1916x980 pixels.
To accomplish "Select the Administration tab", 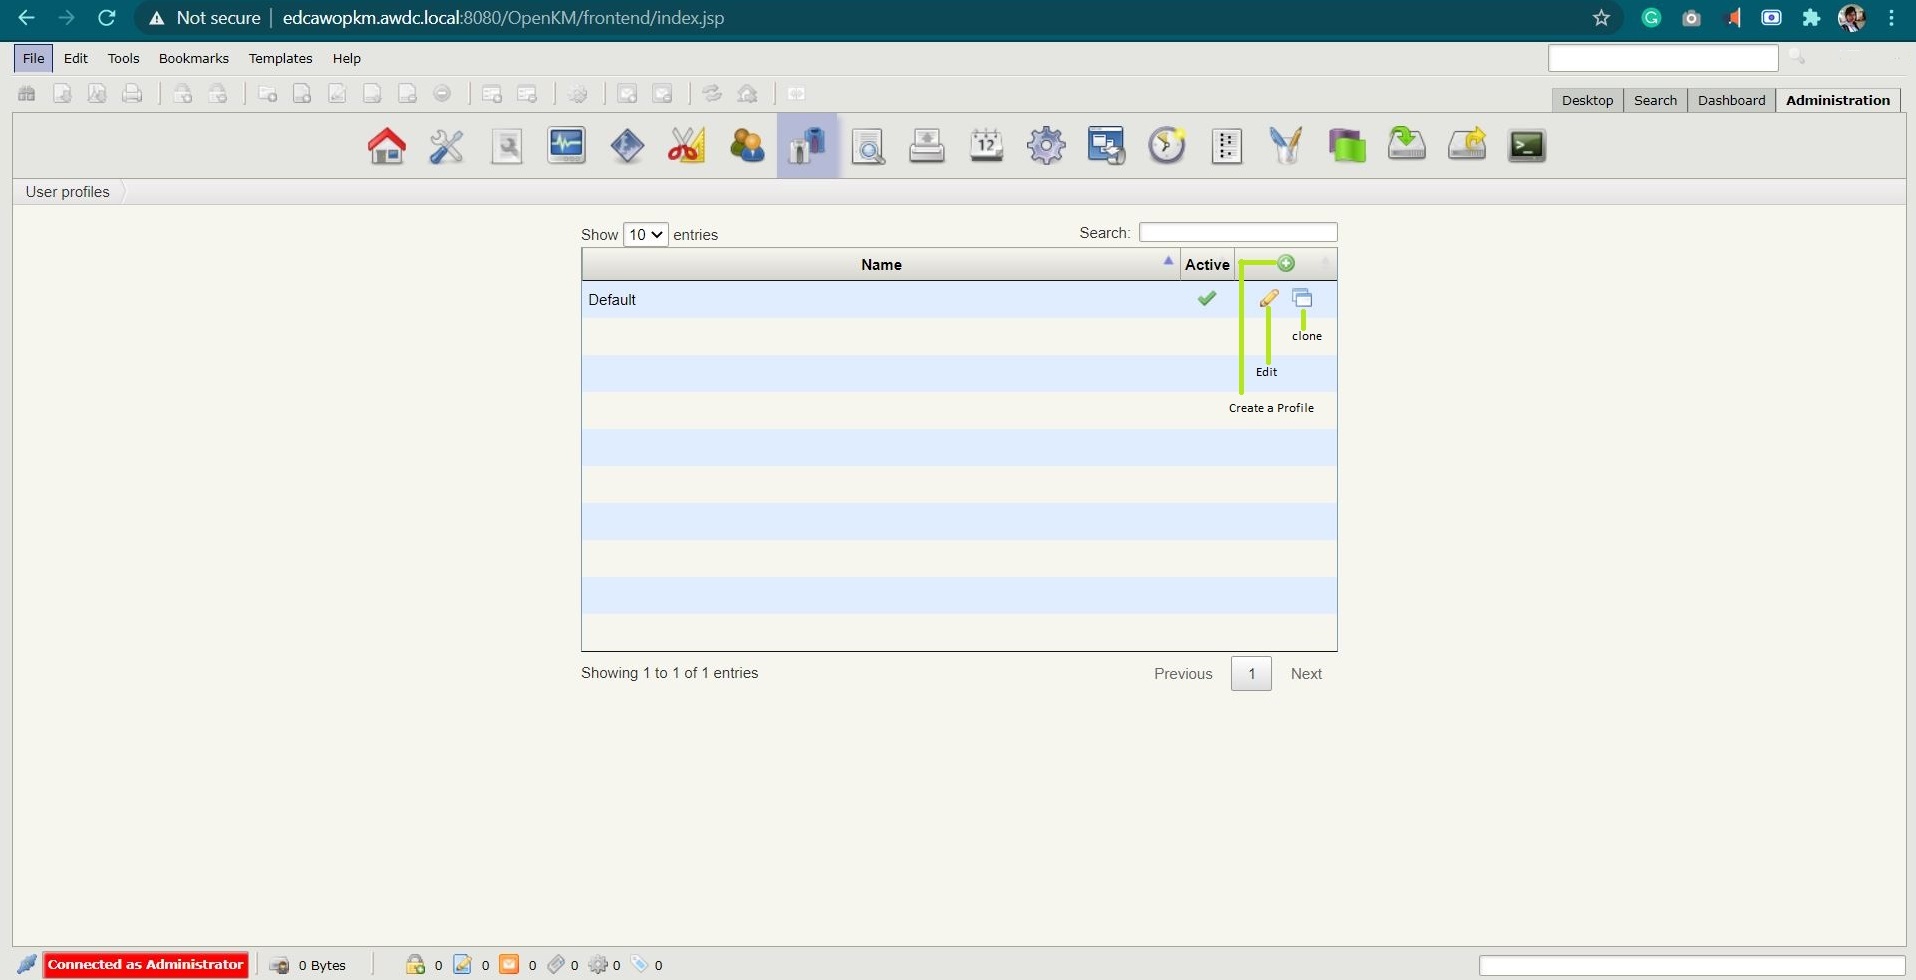I will [x=1837, y=100].
